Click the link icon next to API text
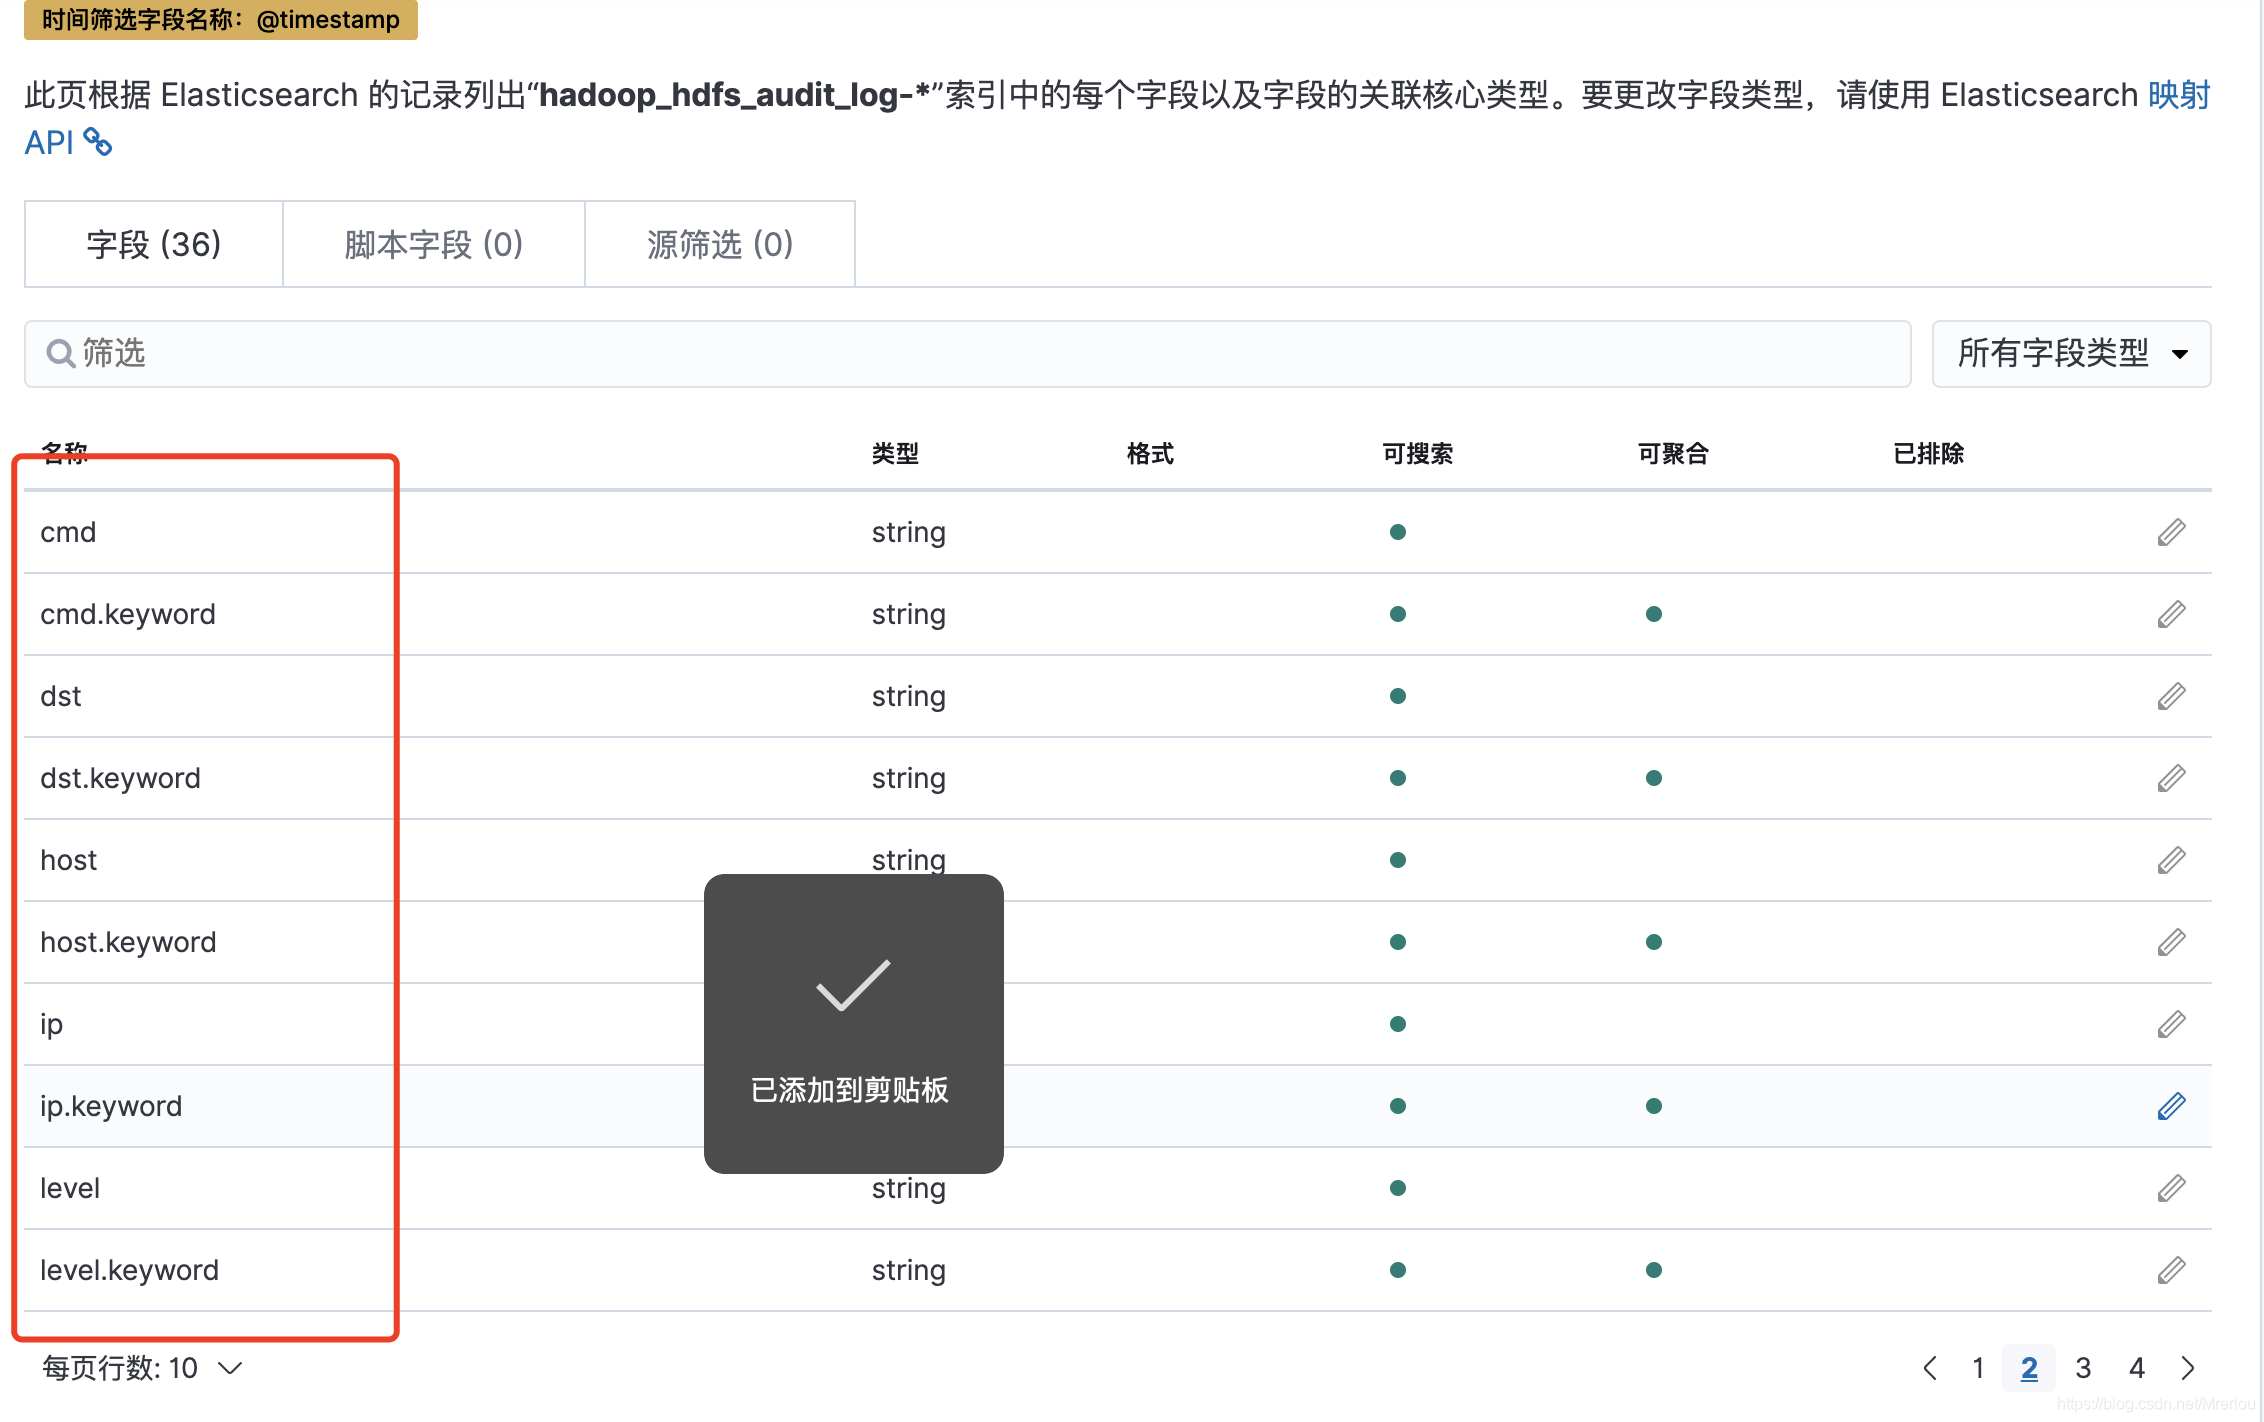The image size is (2264, 1422). (x=98, y=144)
